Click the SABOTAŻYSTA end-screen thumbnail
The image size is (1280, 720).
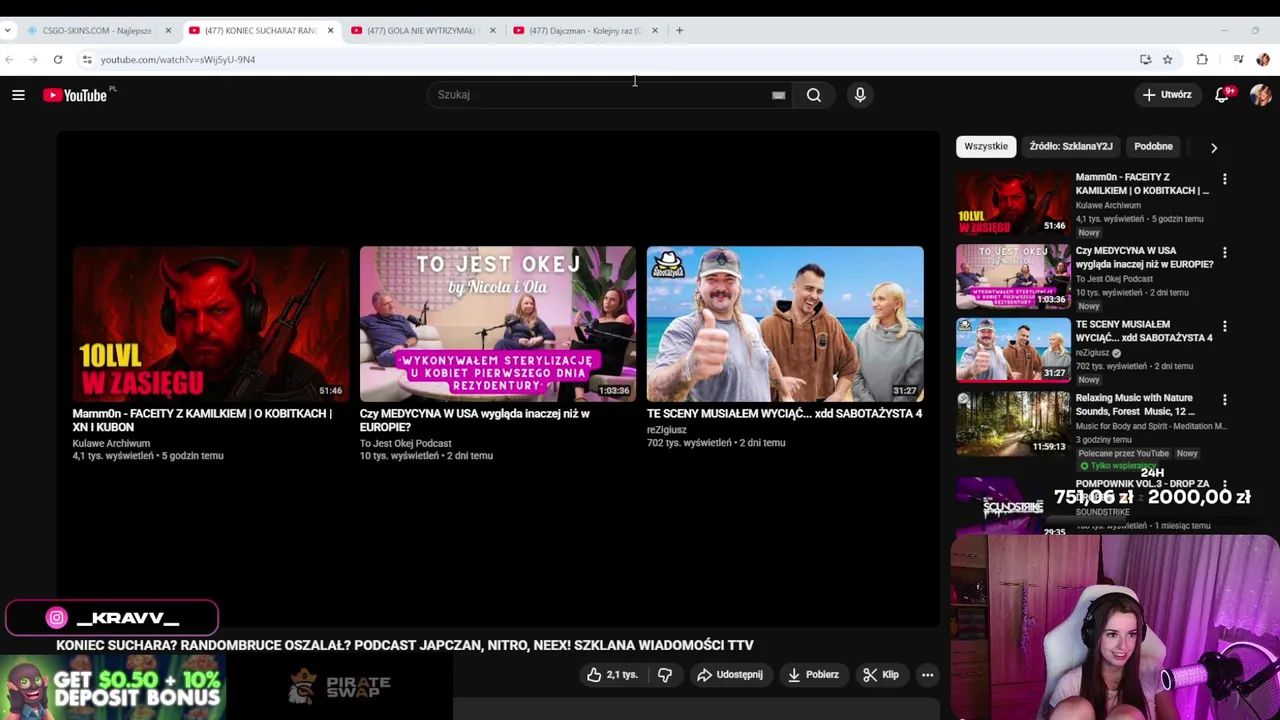pos(785,324)
